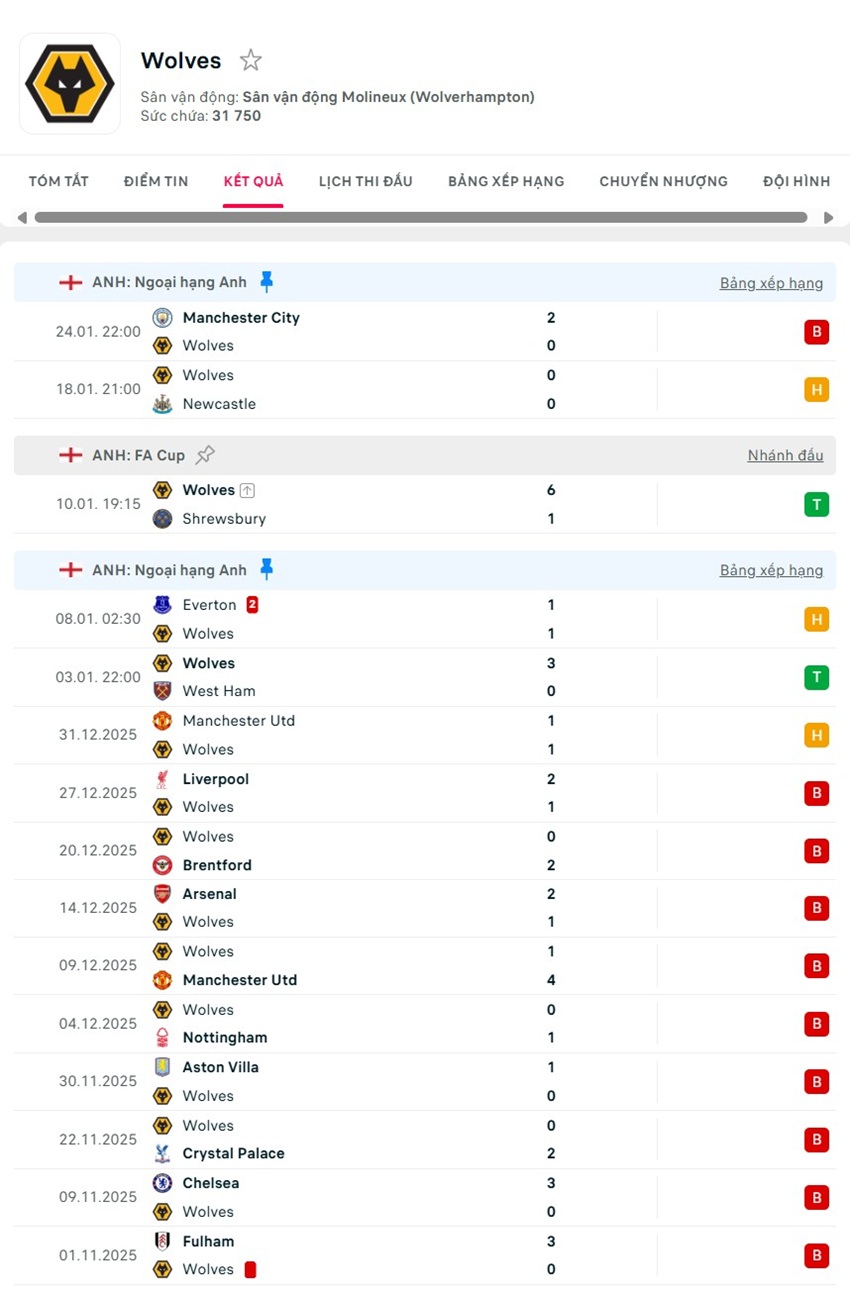This screenshot has height=1294, width=850.
Task: Click the England flag next to FA Cup
Action: (71, 455)
